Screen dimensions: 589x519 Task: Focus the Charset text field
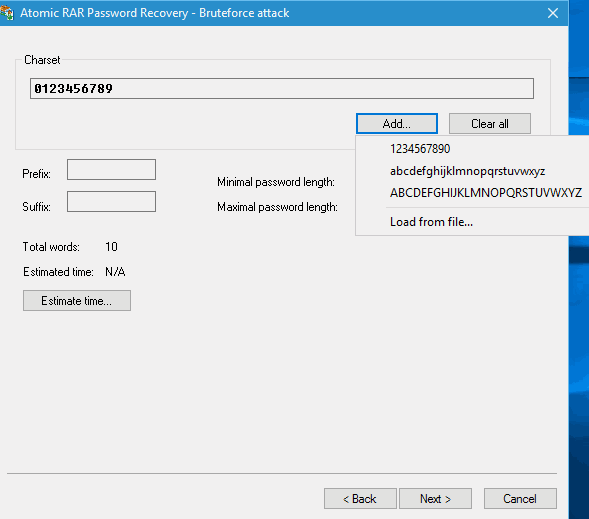[x=282, y=89]
